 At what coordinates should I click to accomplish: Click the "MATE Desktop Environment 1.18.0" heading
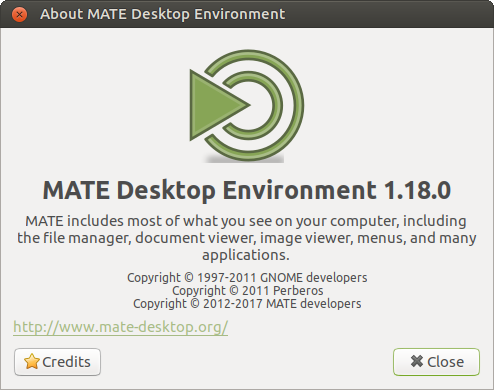pos(247,190)
